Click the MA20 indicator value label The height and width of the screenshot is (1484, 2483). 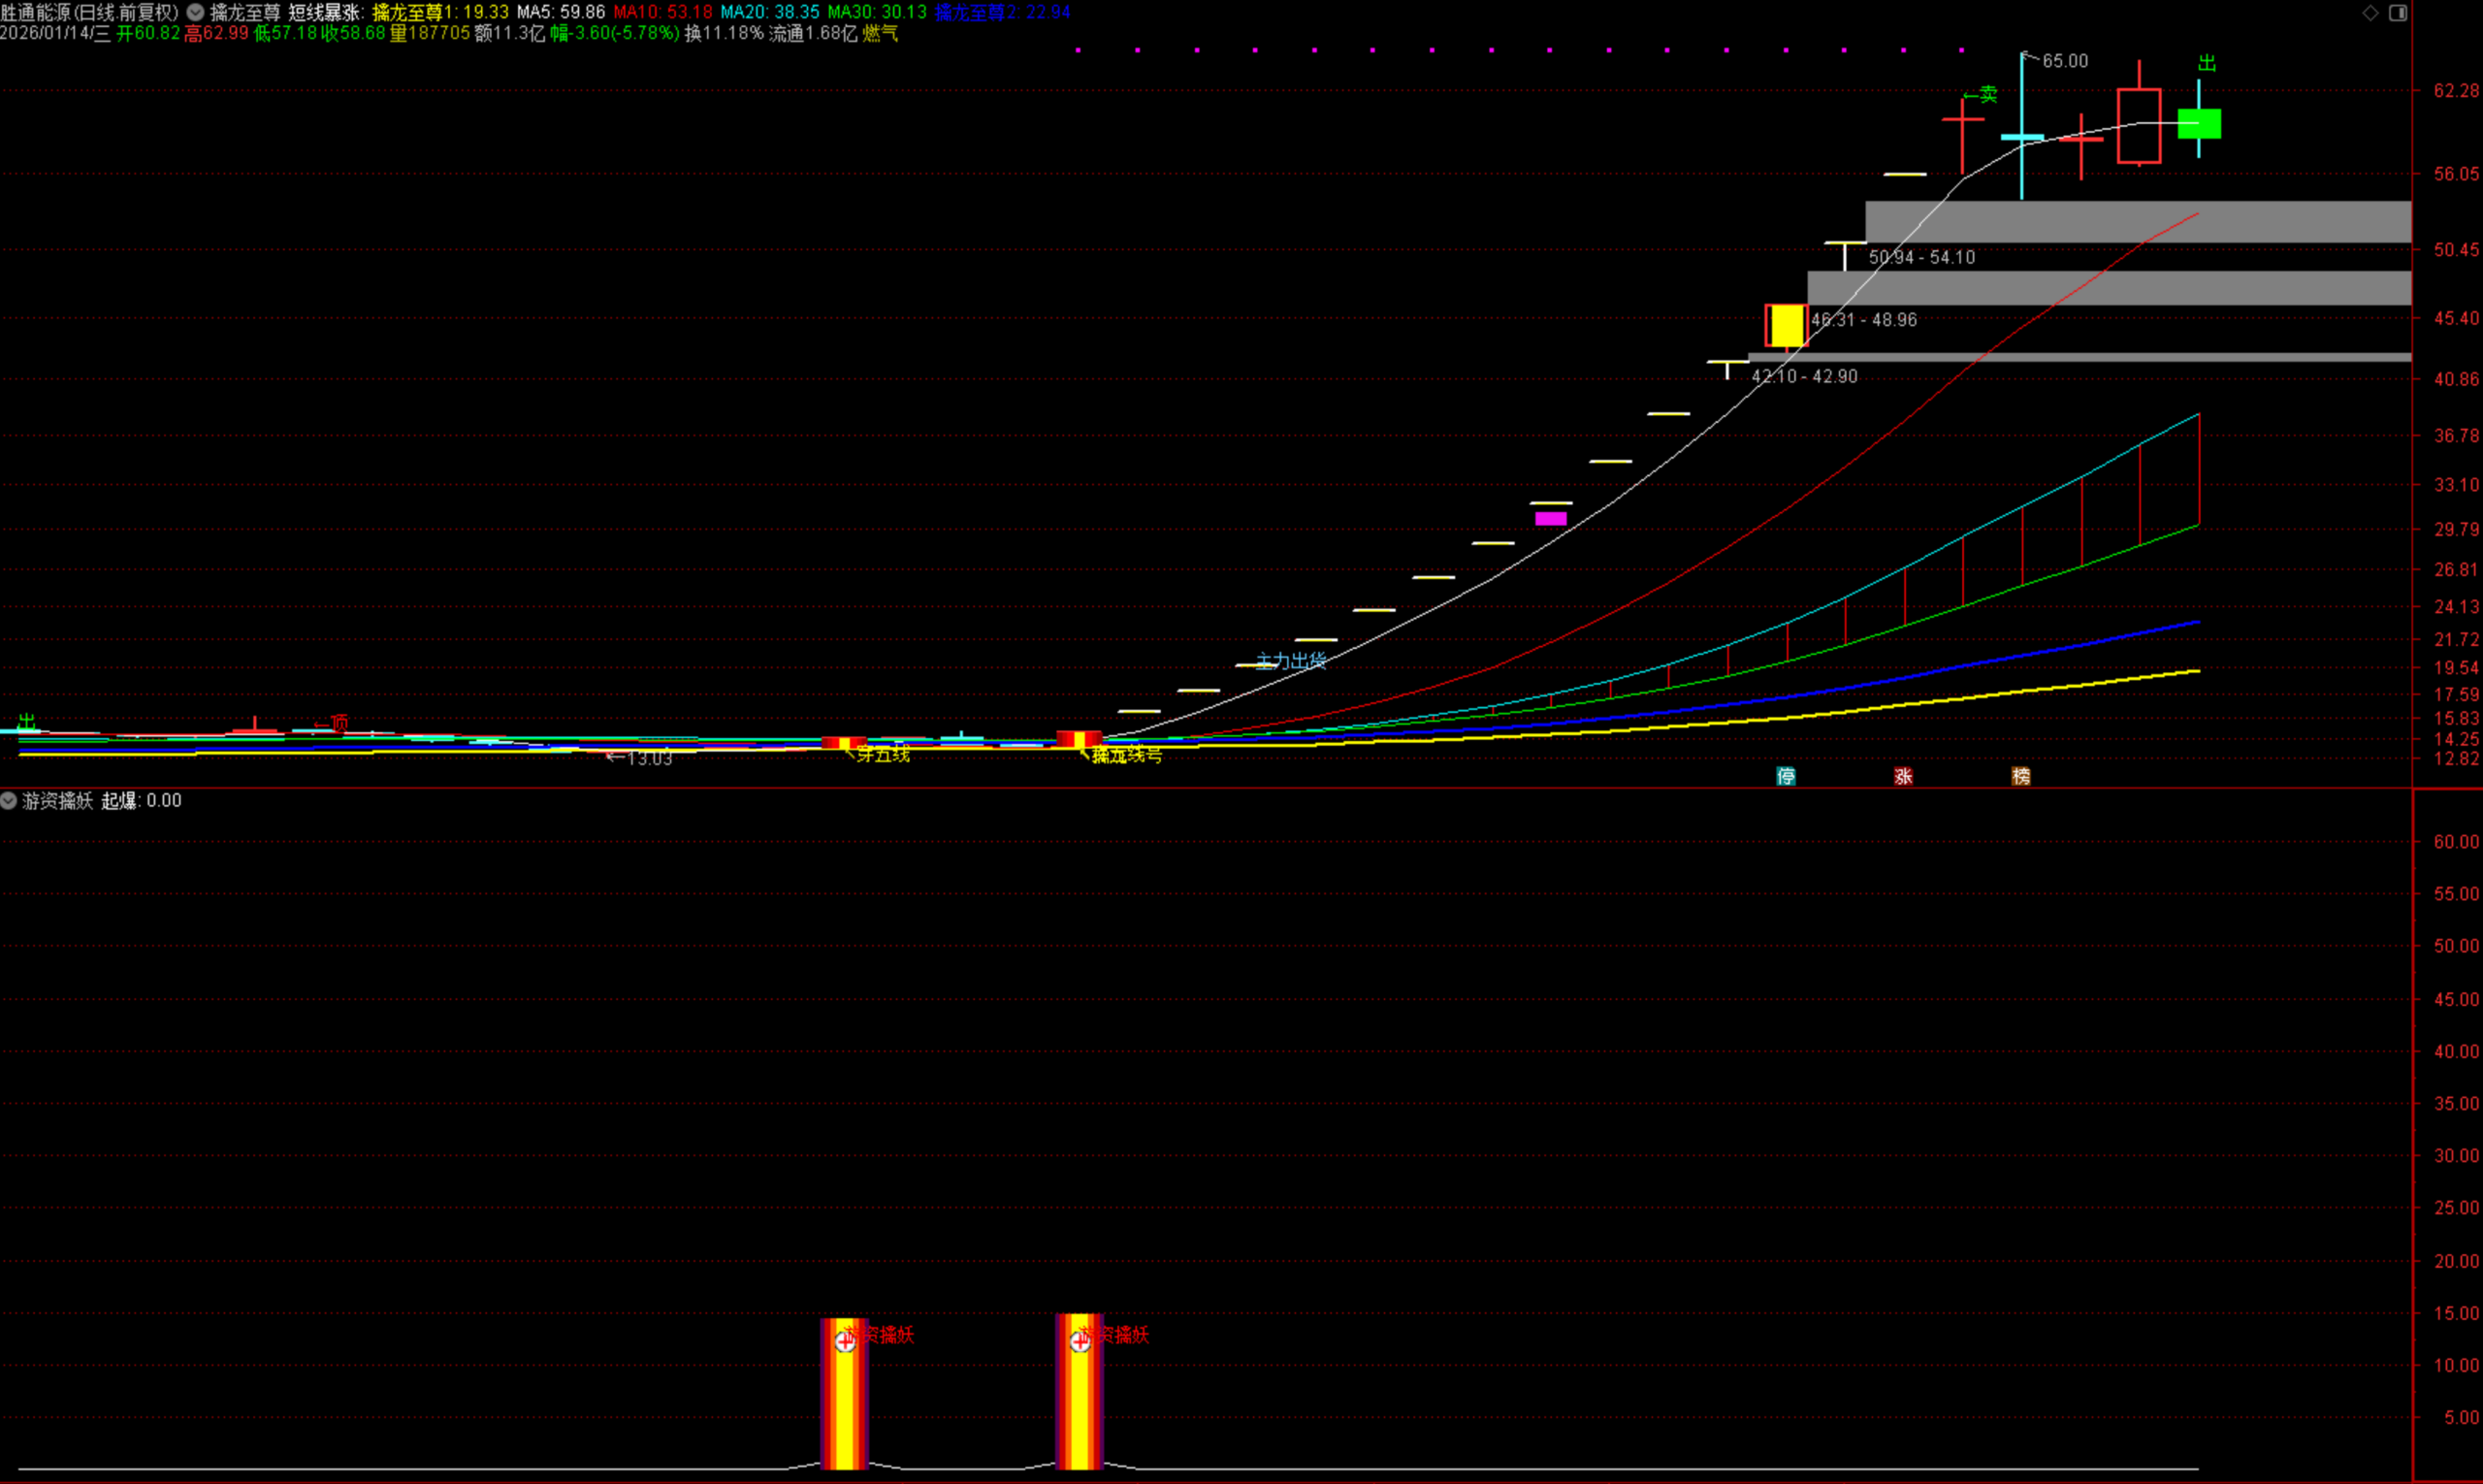(770, 13)
